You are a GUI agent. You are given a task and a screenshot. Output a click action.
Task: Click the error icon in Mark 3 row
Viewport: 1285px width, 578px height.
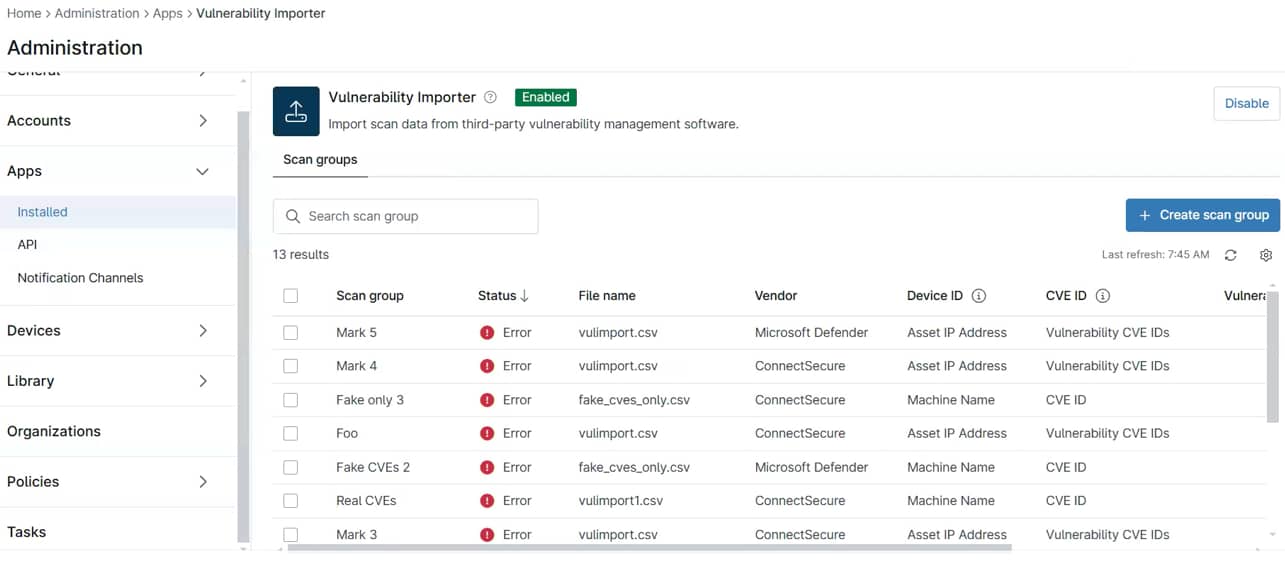pos(487,534)
